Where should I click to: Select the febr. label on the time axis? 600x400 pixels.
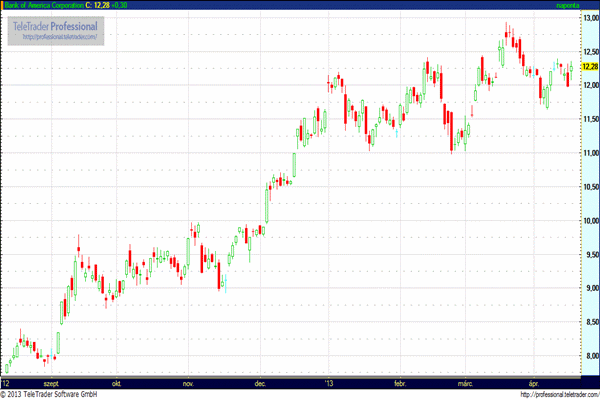click(401, 383)
